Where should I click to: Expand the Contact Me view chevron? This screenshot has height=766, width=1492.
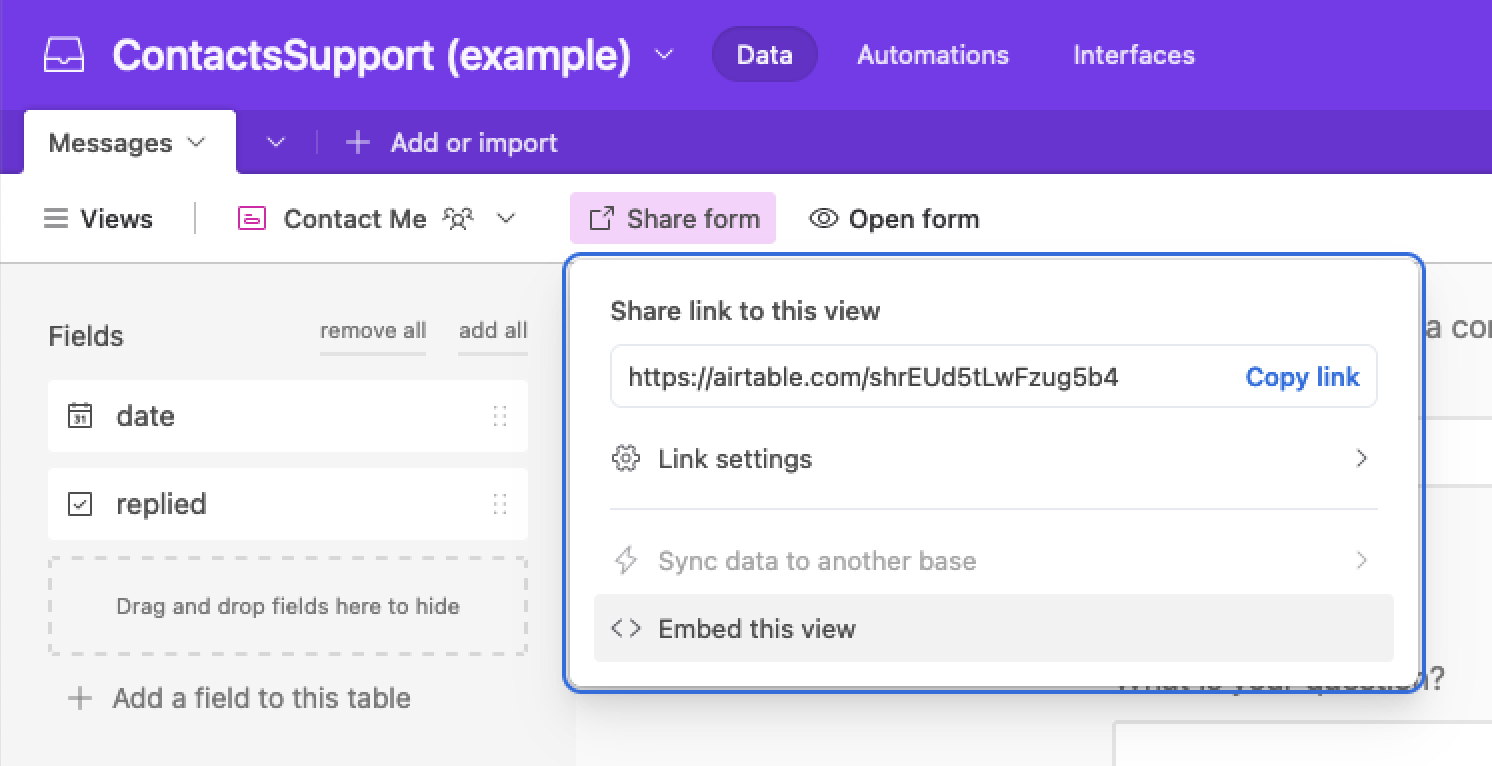507,218
